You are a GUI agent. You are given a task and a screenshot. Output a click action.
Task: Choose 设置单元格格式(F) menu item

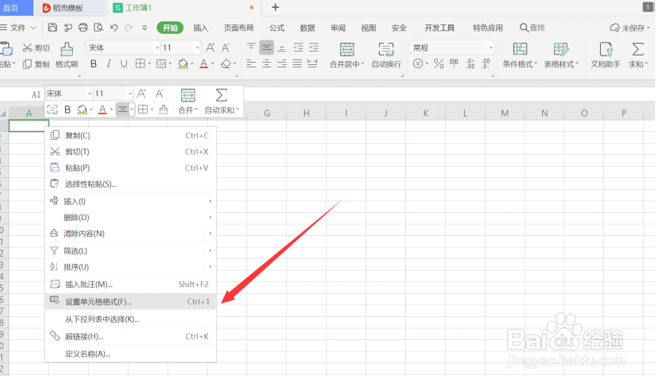pos(131,302)
